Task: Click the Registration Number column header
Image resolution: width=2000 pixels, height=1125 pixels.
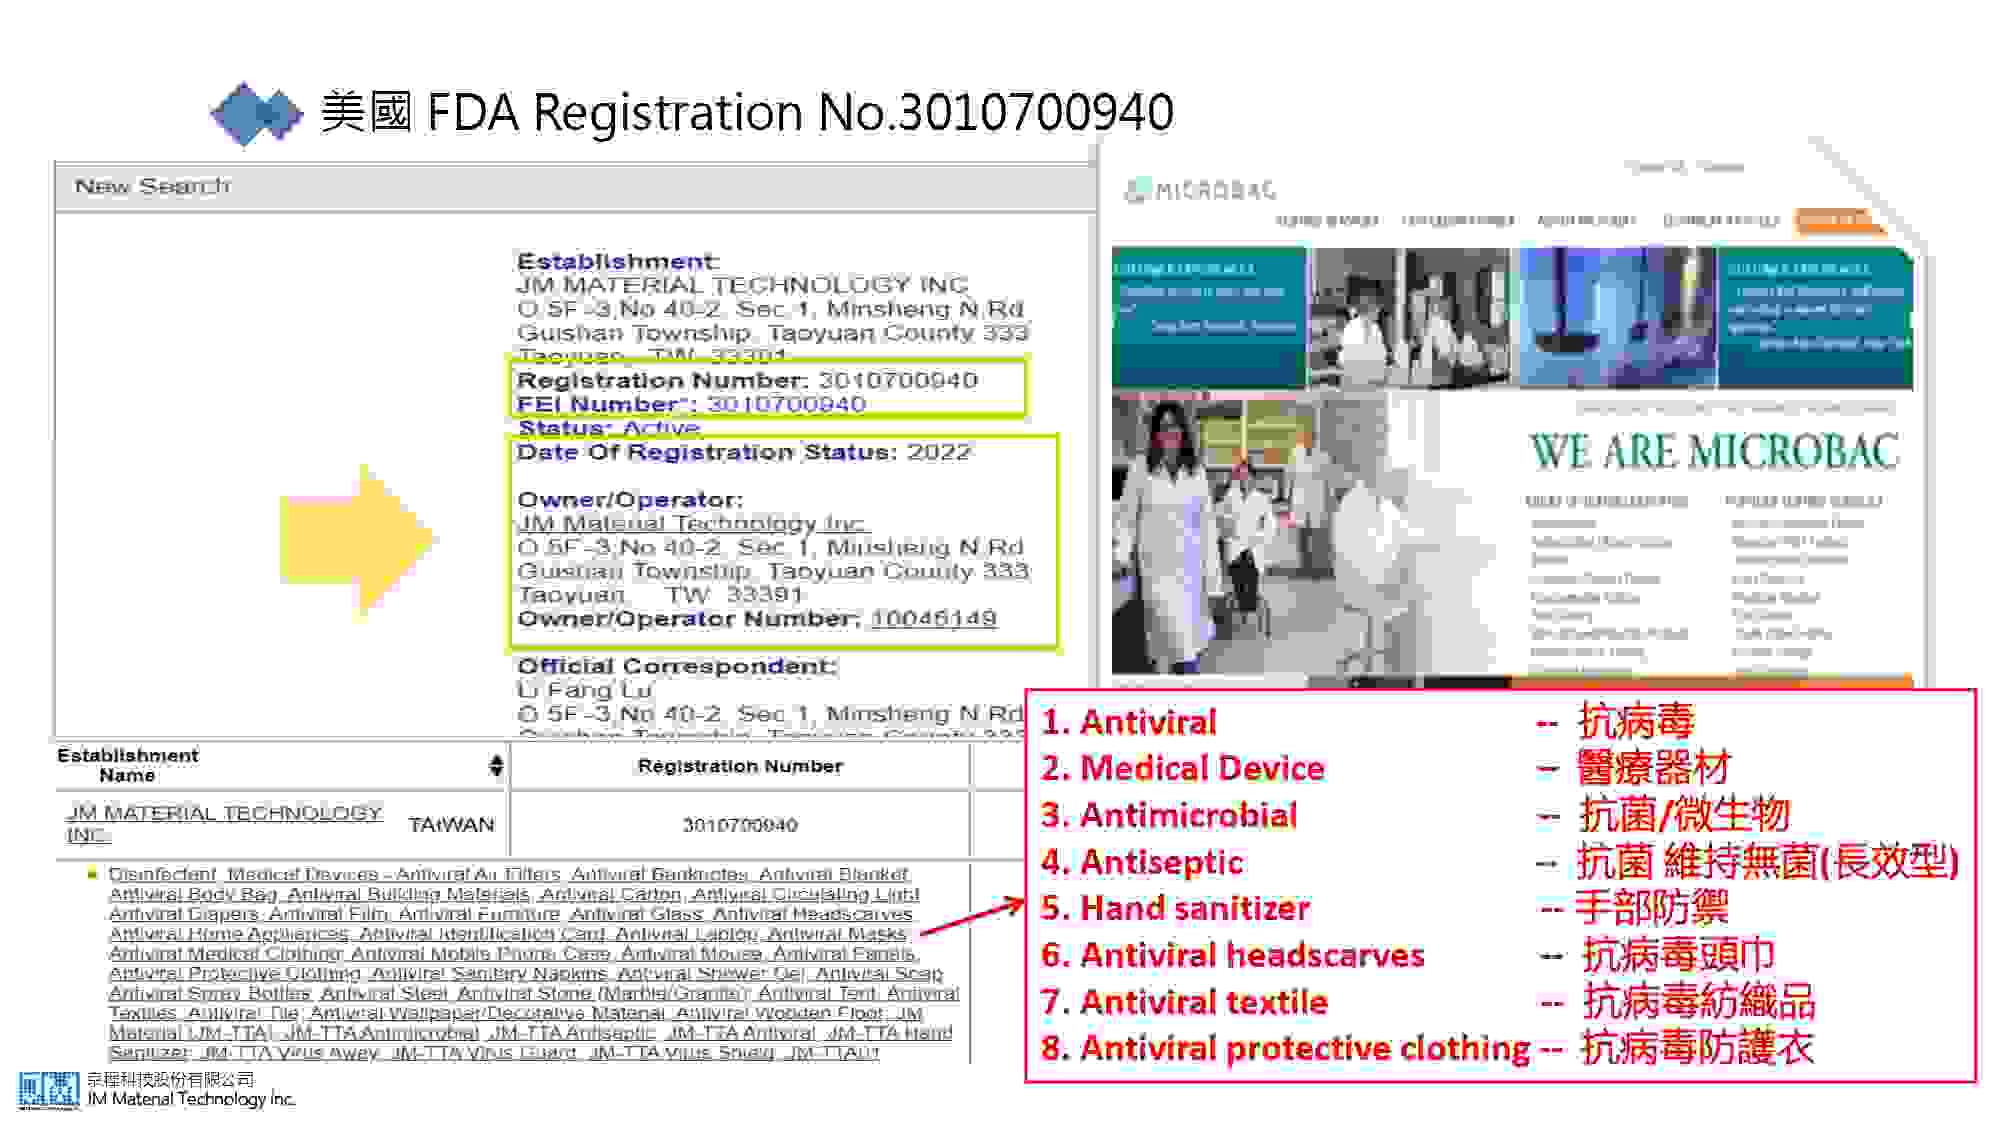Action: [740, 766]
